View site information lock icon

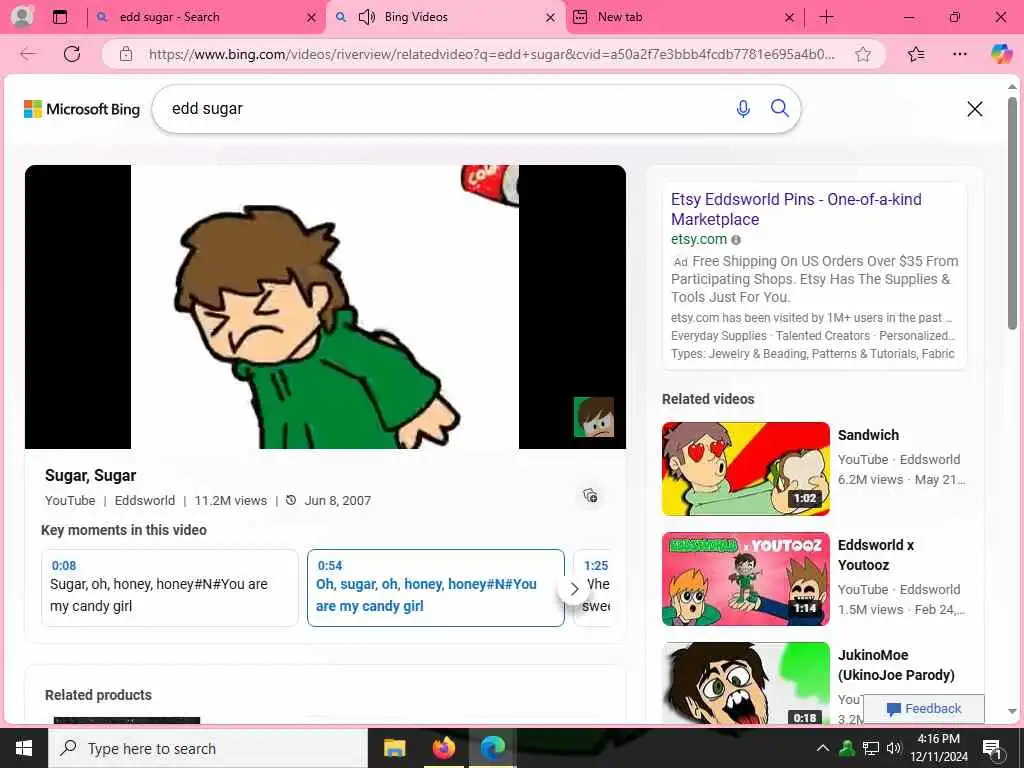[126, 54]
